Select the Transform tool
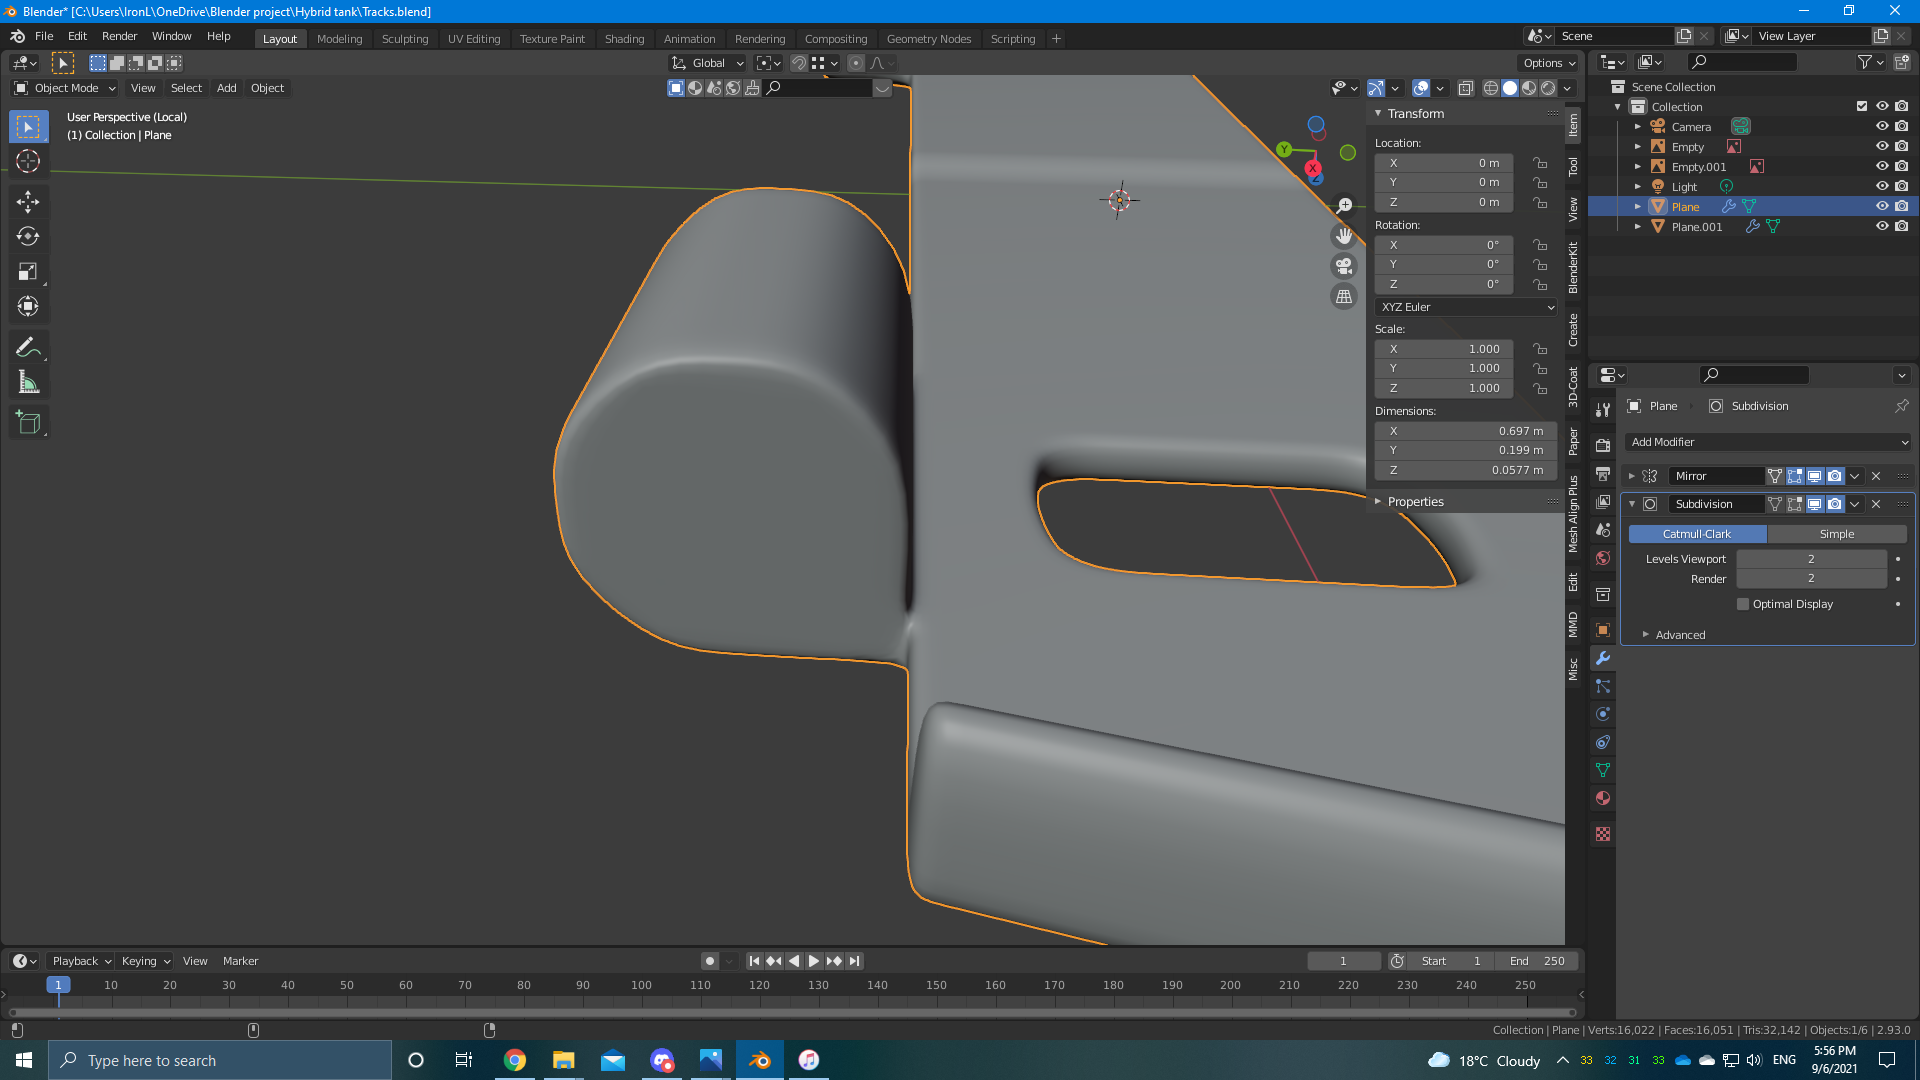 (x=28, y=306)
